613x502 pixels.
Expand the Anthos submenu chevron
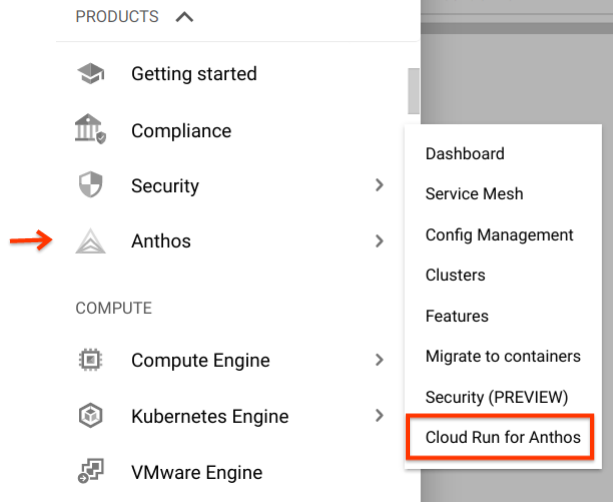tap(379, 241)
